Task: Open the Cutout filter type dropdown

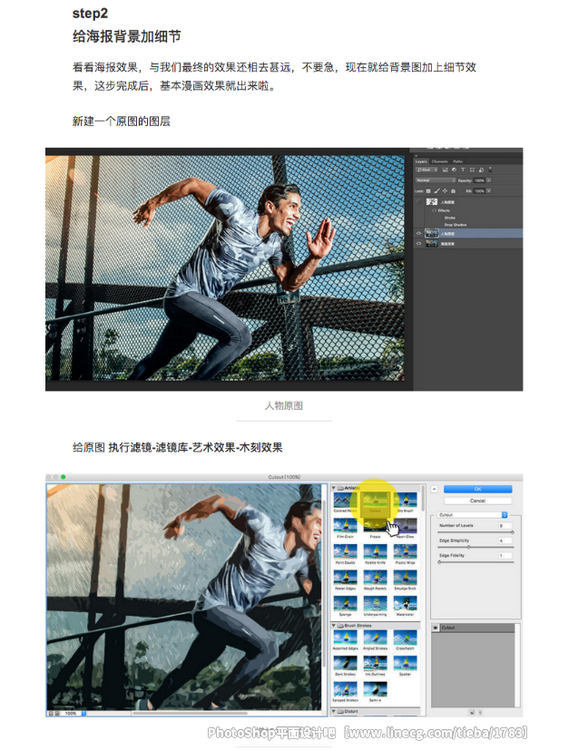Action: pyautogui.click(x=472, y=515)
